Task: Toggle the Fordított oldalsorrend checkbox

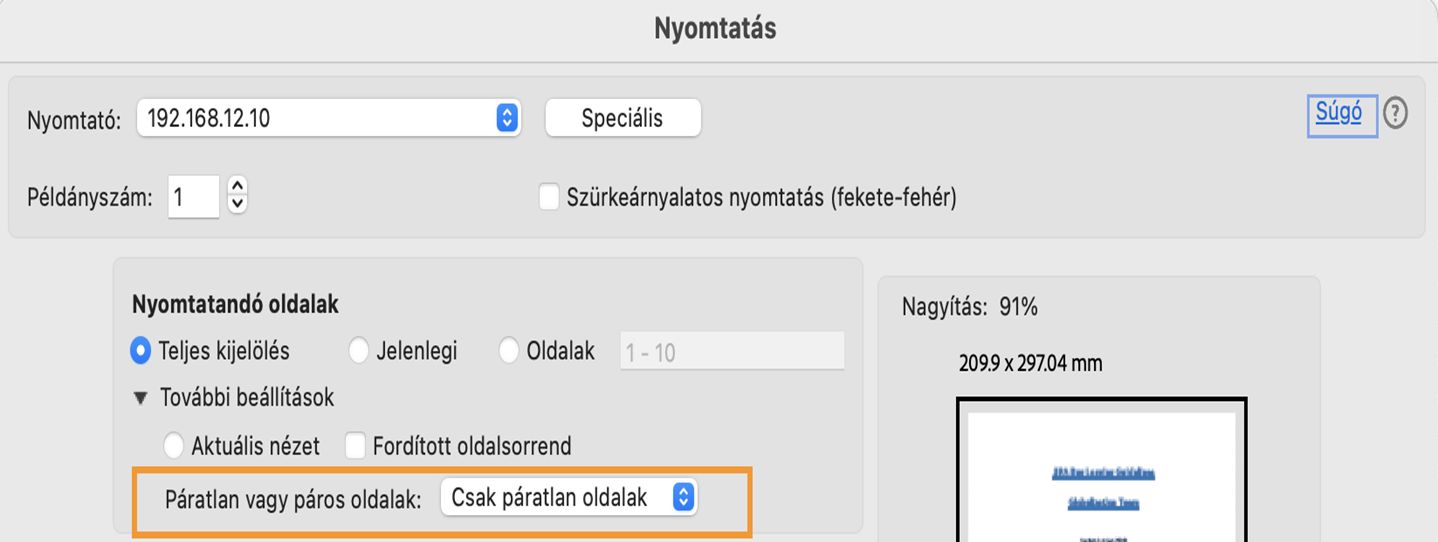Action: pos(355,445)
